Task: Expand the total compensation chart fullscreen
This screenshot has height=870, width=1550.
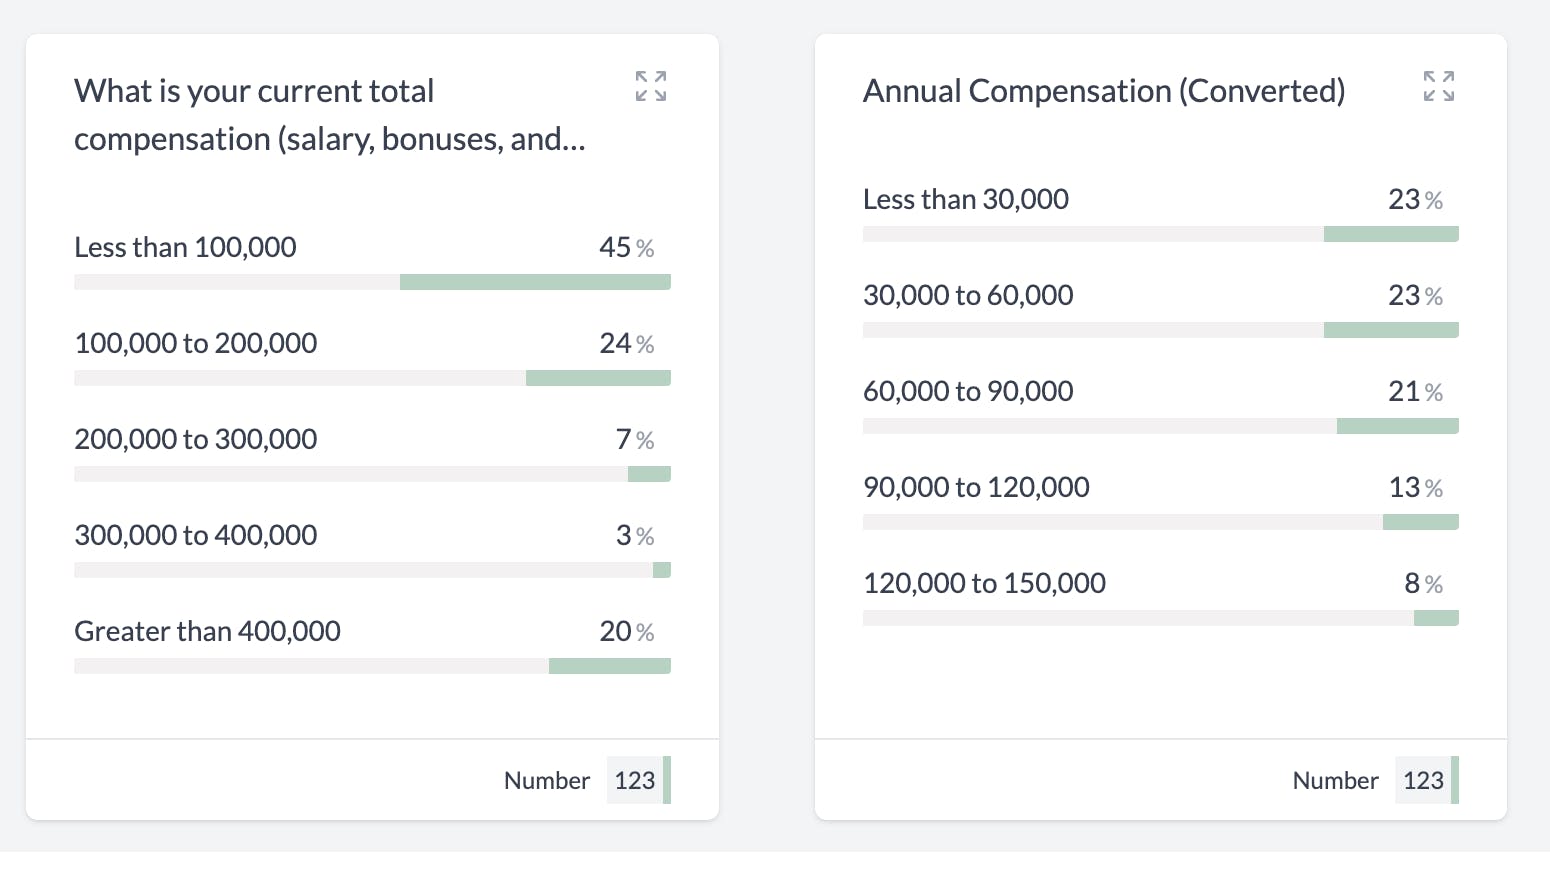Action: pyautogui.click(x=651, y=86)
